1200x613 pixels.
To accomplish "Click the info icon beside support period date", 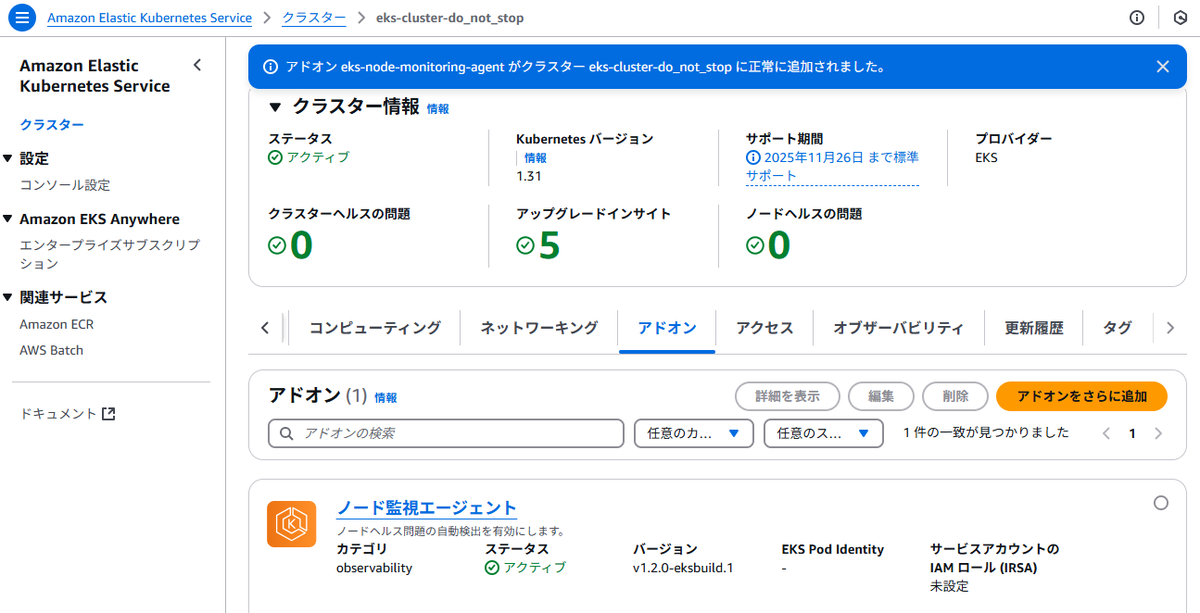I will (x=753, y=158).
